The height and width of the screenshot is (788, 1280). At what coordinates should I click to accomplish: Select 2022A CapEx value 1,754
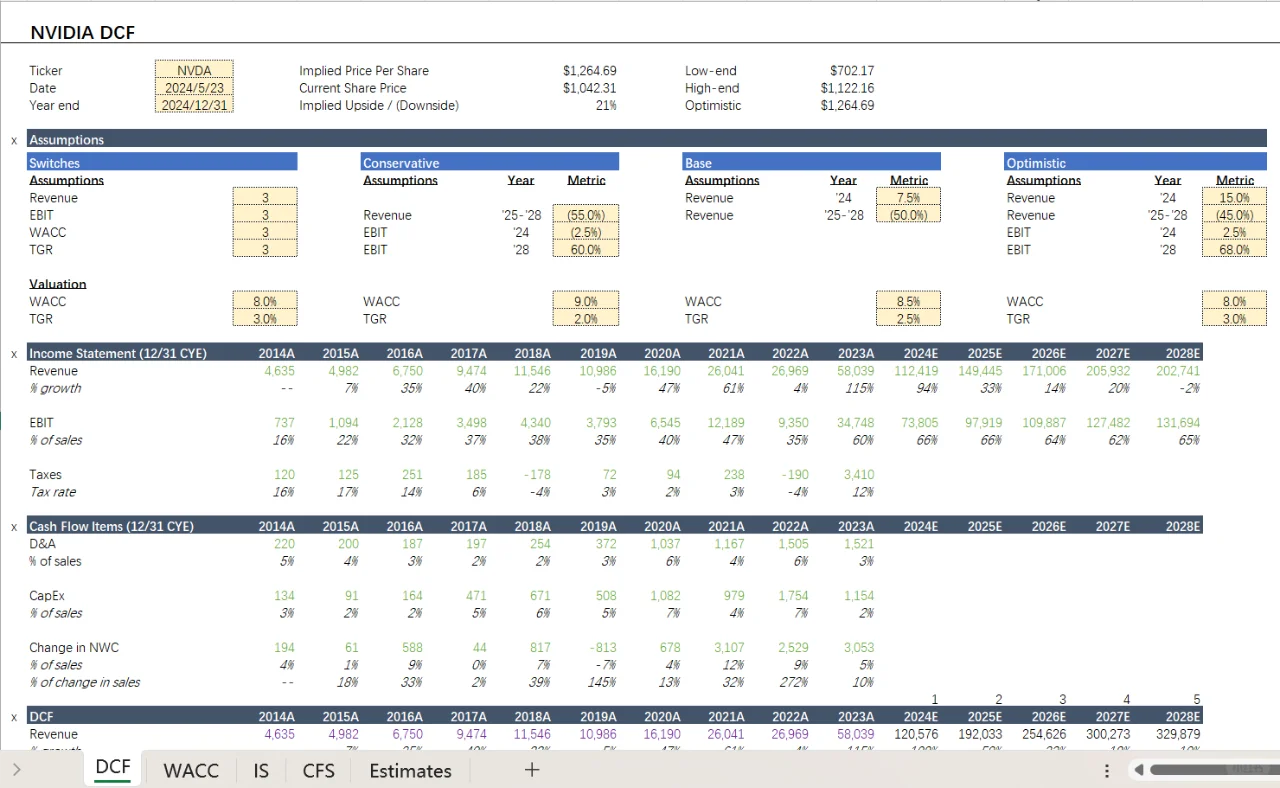tap(794, 596)
